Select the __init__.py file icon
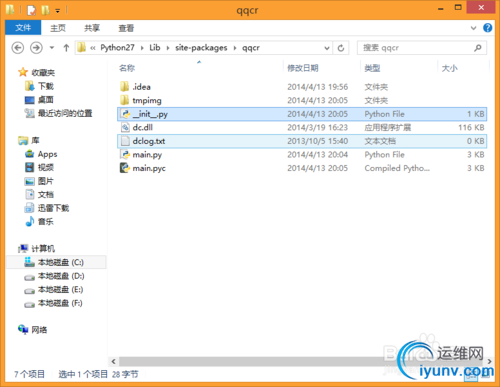 click(x=125, y=114)
